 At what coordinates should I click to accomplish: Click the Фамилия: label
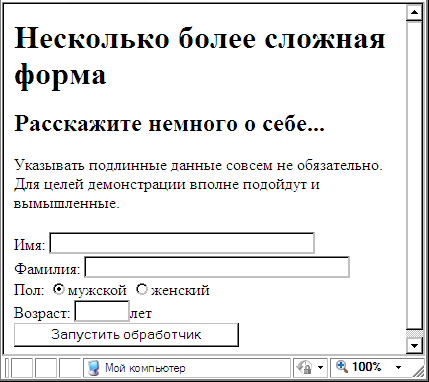point(47,269)
